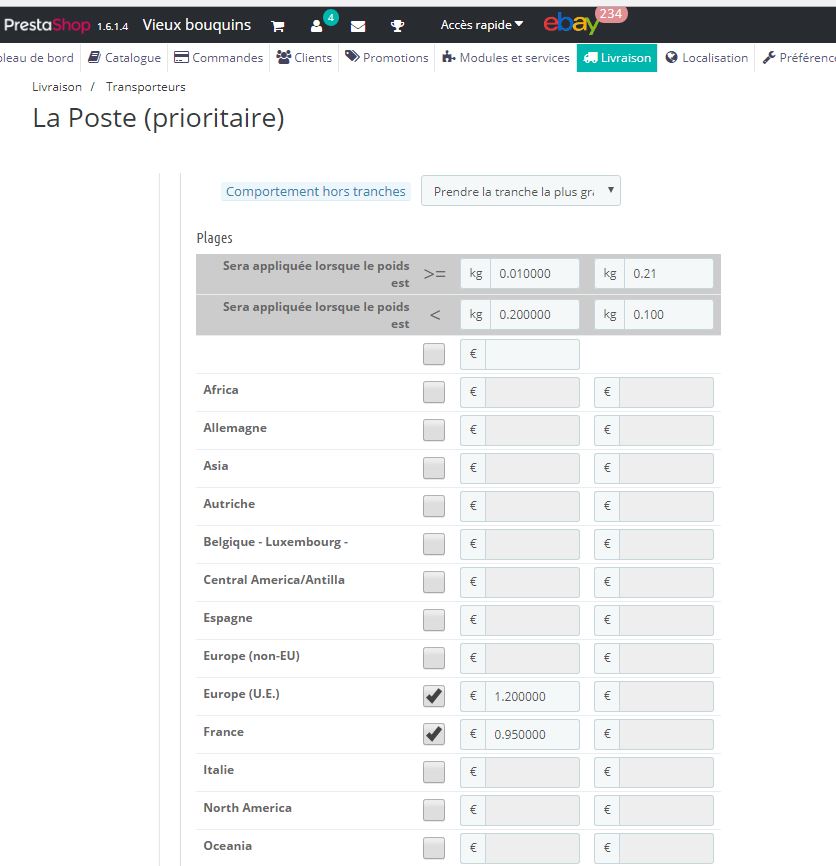Image resolution: width=836 pixels, height=866 pixels.
Task: Click France second range price field
Action: [x=666, y=735]
